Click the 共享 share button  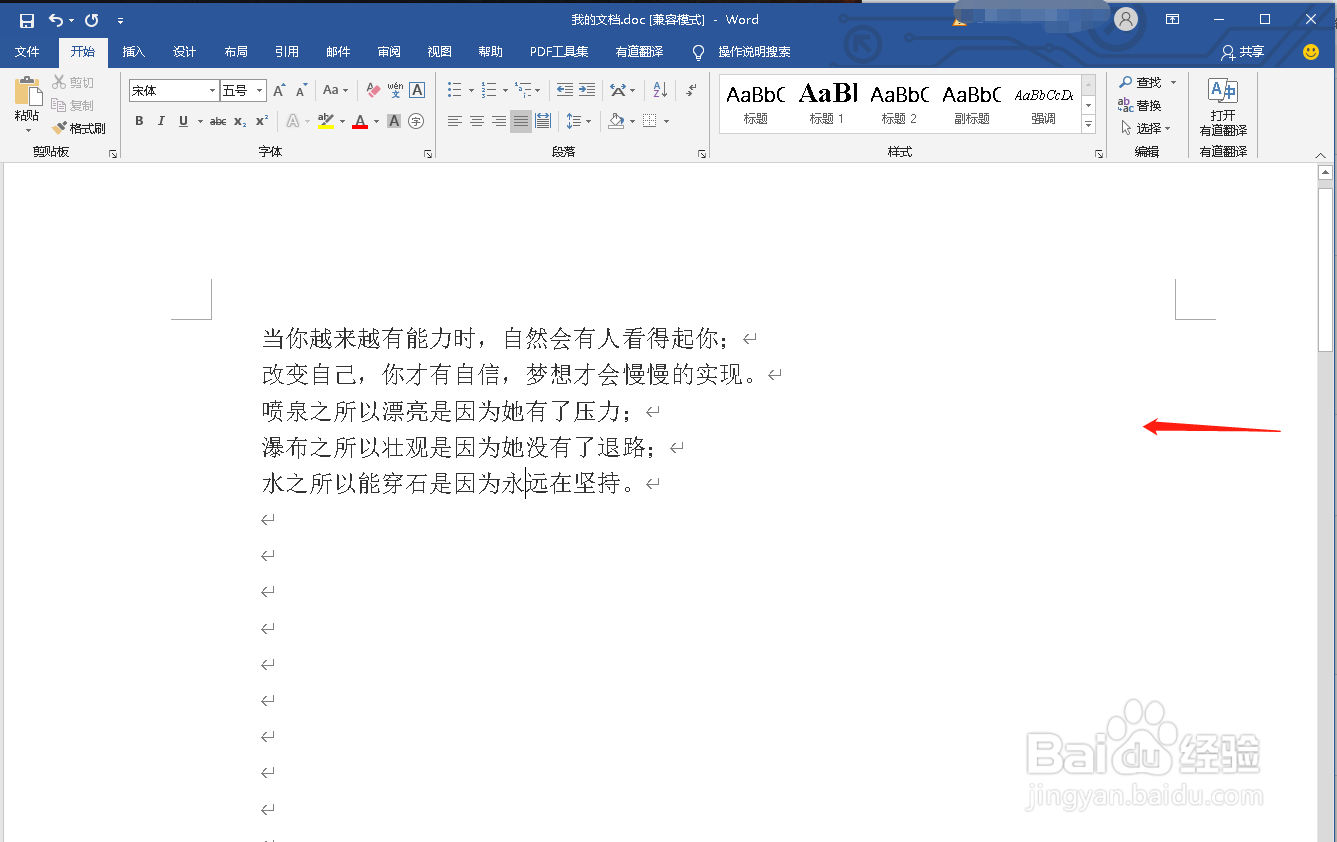click(x=1243, y=52)
